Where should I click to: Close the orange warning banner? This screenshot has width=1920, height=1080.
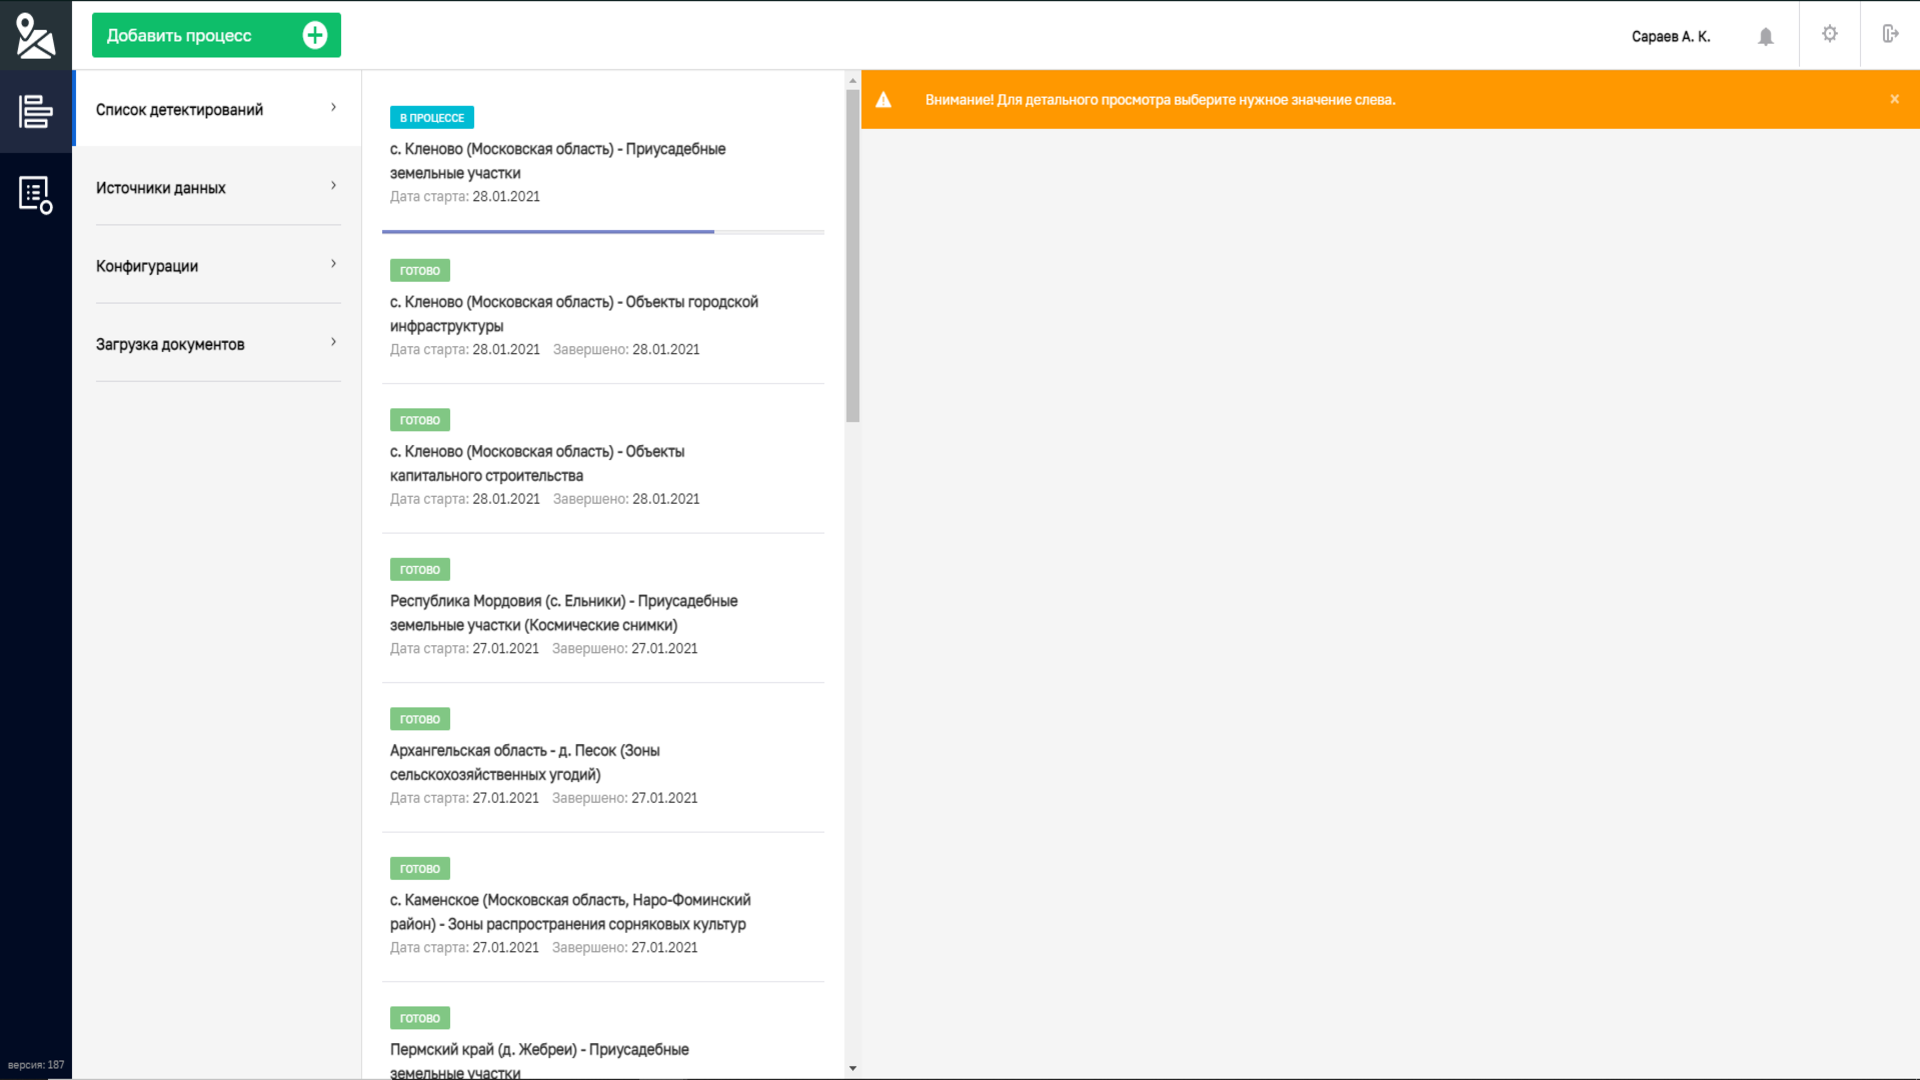[x=1894, y=99]
